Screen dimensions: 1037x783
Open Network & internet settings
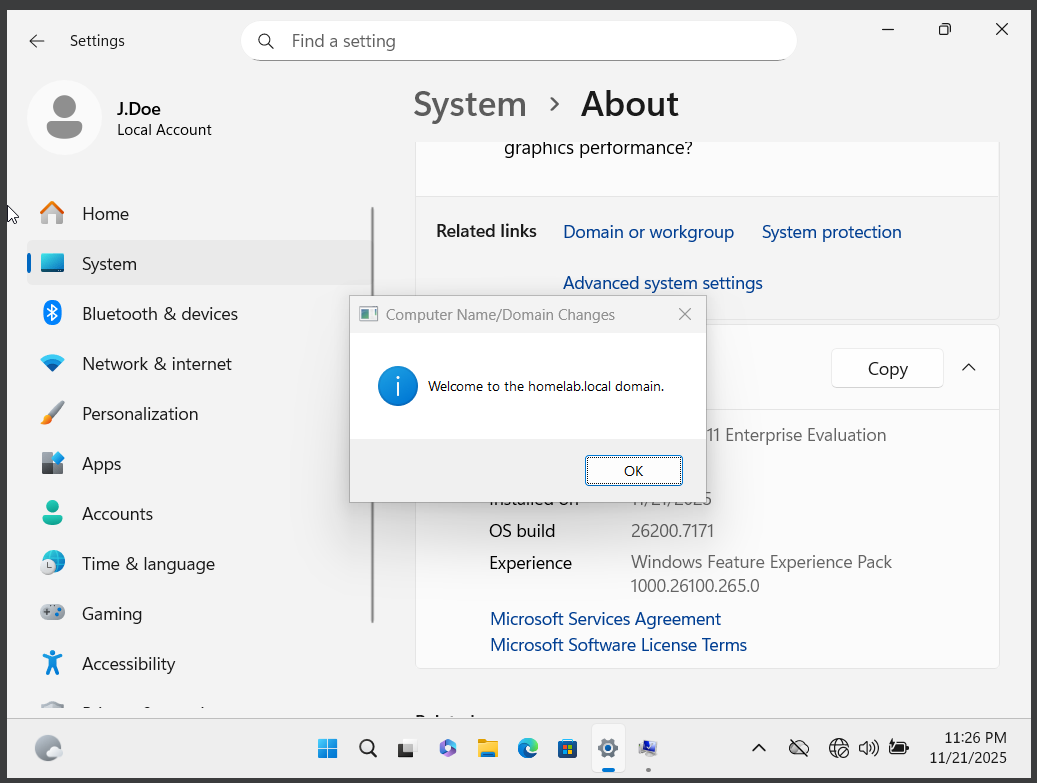pyautogui.click(x=156, y=364)
